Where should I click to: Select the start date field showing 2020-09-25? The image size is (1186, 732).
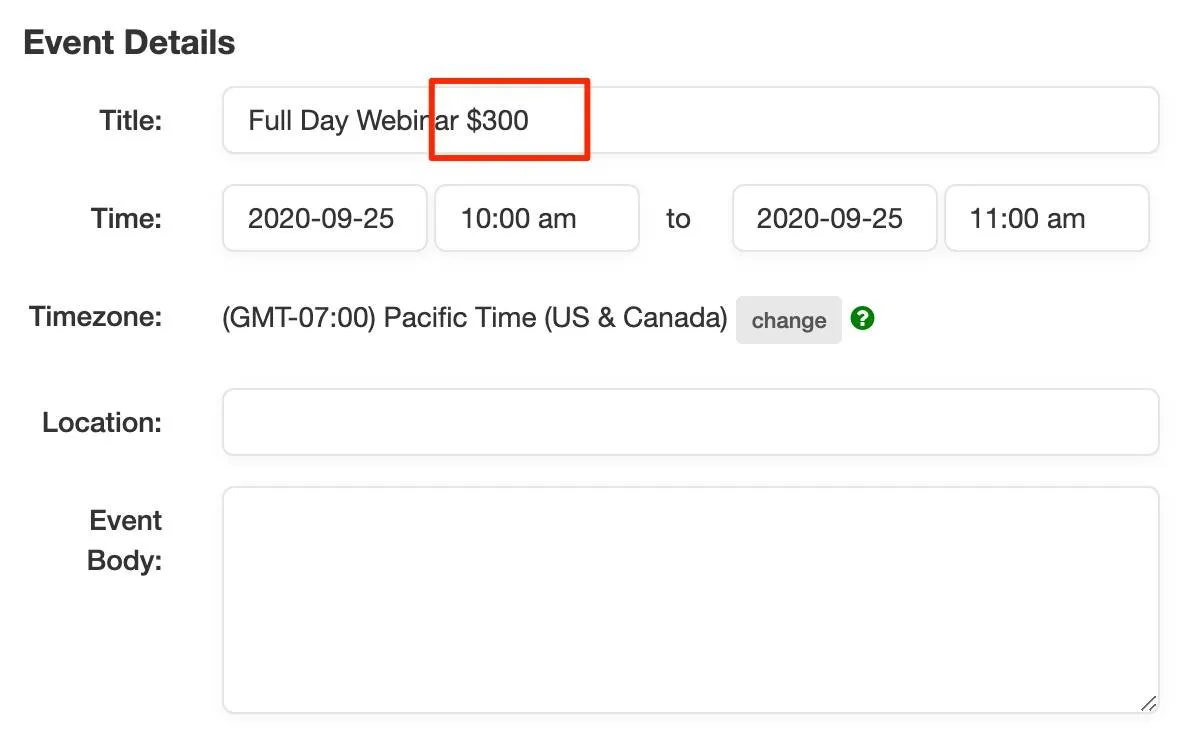[324, 218]
